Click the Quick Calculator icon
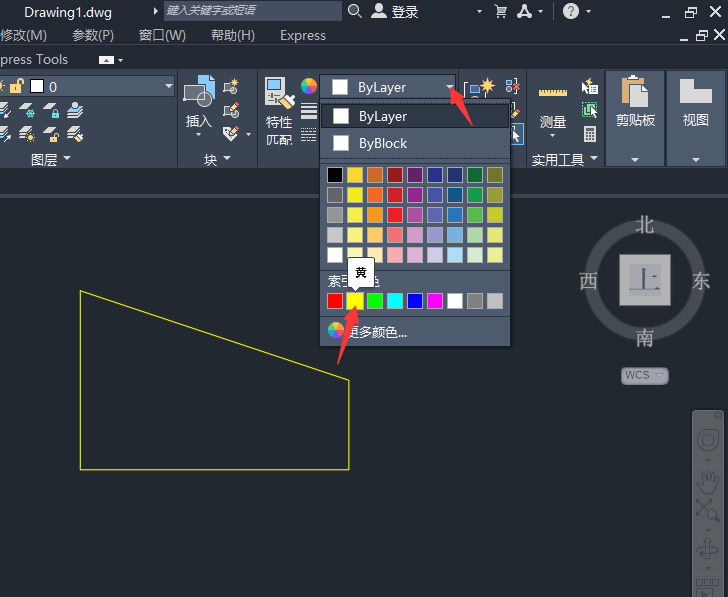Screen dimensions: 728x597 [x=590, y=134]
